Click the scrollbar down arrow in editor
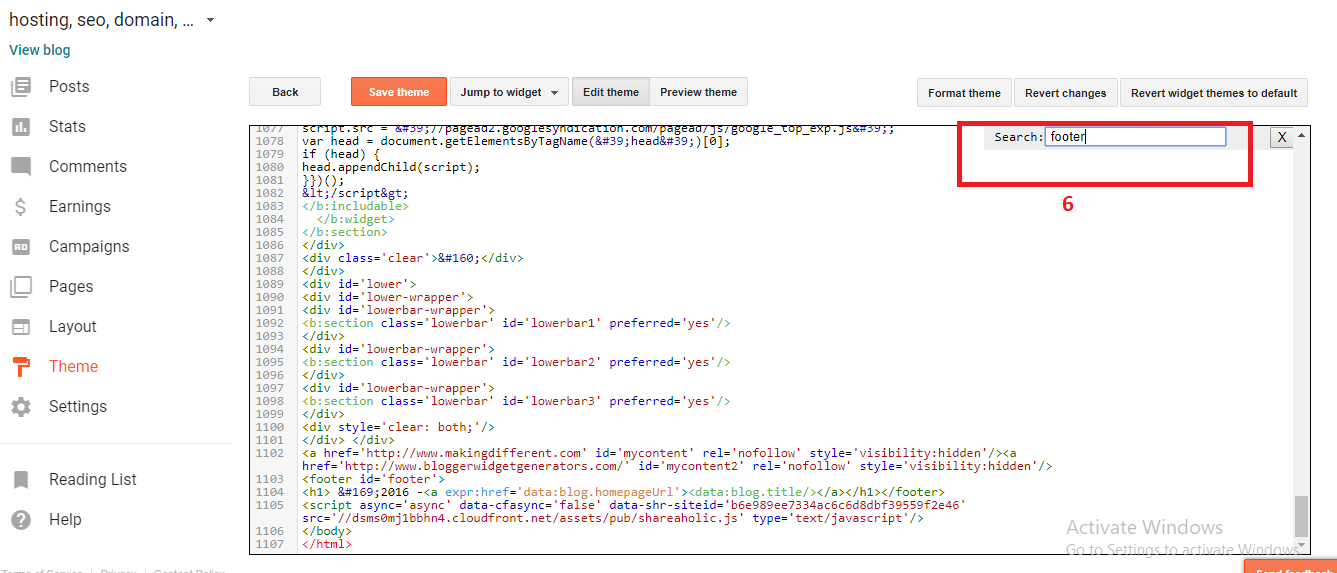The height and width of the screenshot is (573, 1337). point(1301,547)
